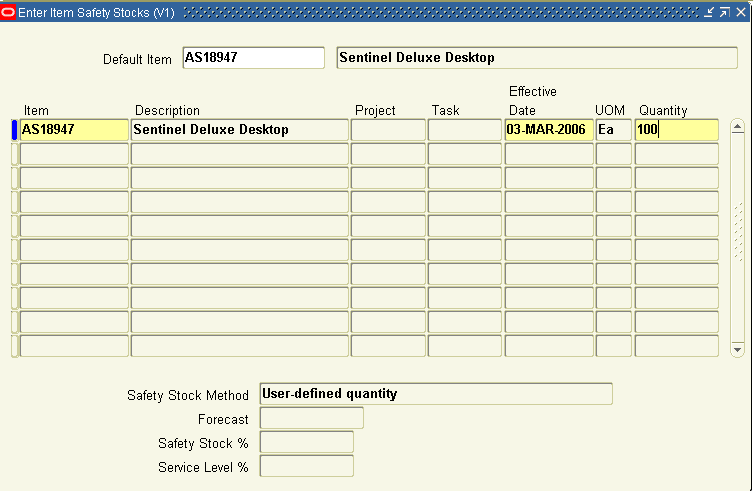Click the Oracle logo icon in title bar
The image size is (753, 491).
[x=8, y=12]
